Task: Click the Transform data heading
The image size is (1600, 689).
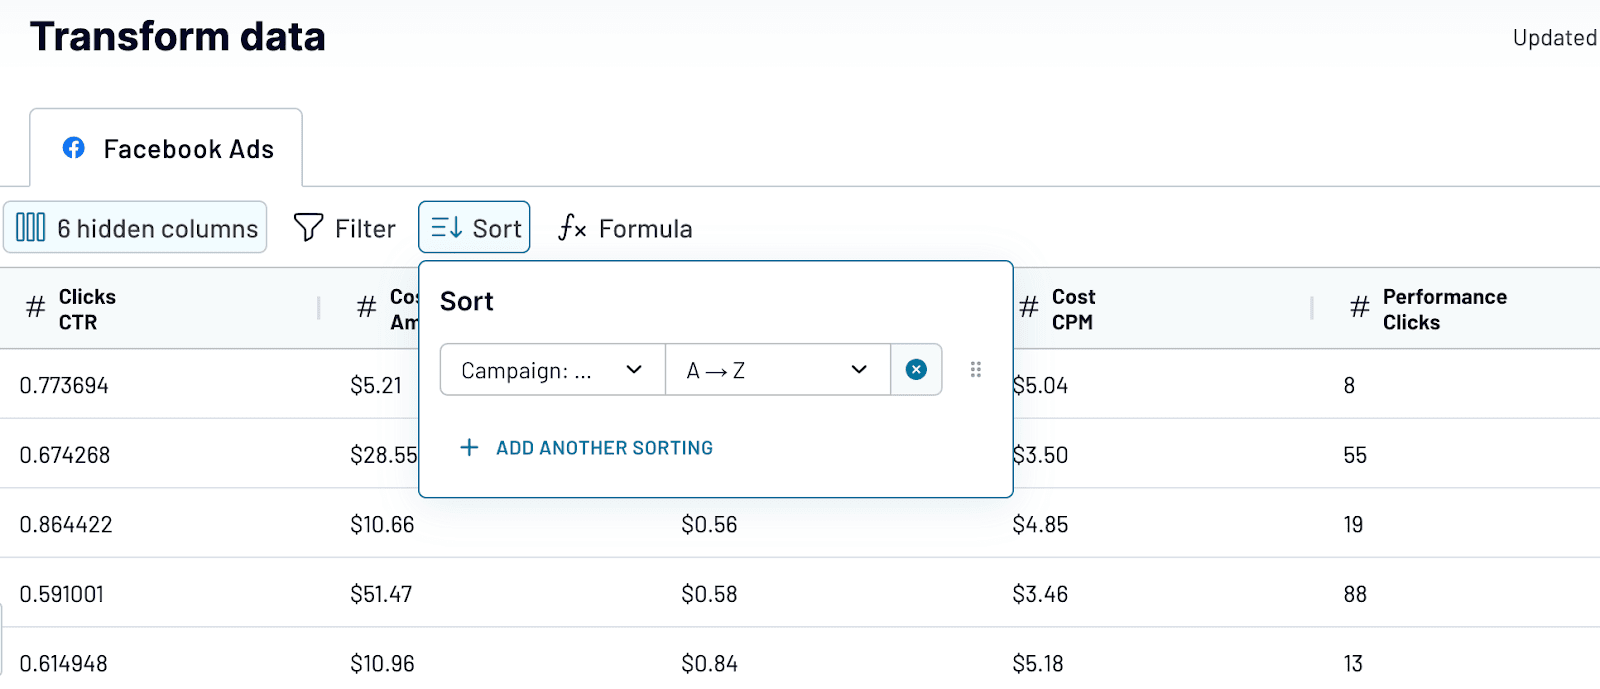Action: pos(177,37)
